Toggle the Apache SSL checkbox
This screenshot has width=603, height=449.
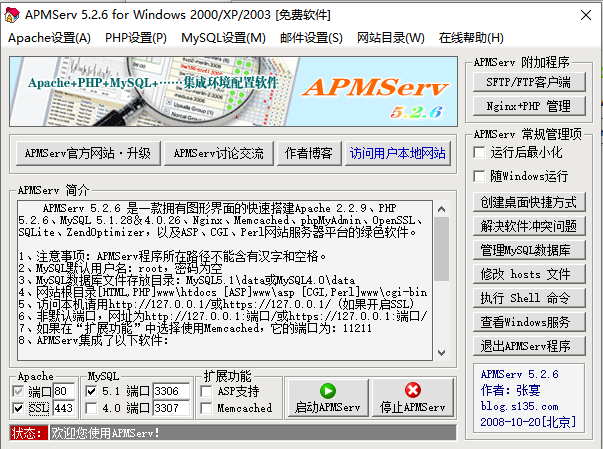pyautogui.click(x=21, y=408)
